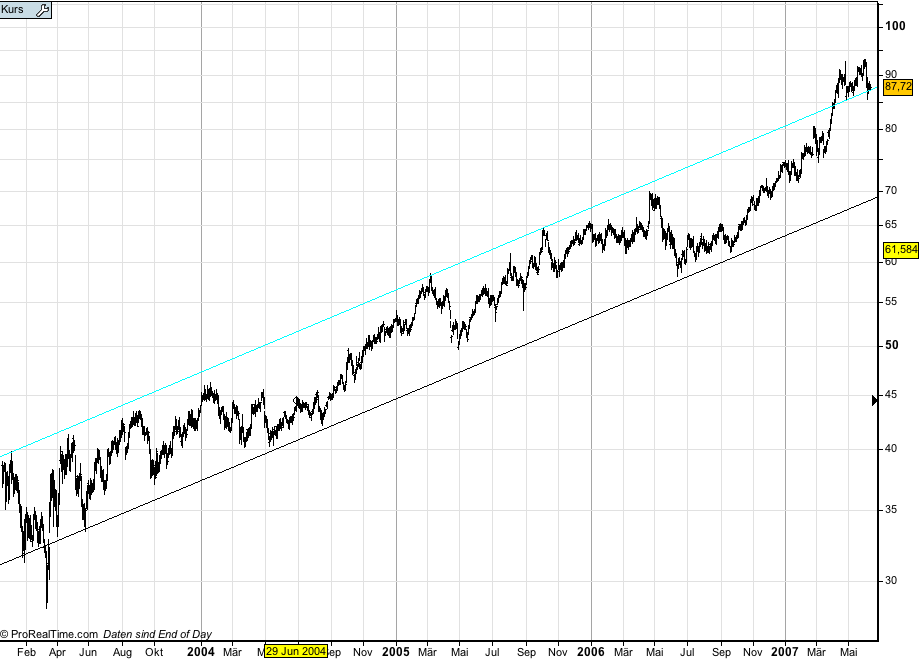The height and width of the screenshot is (659, 920).
Task: Click the 70 price axis label
Action: 891,191
